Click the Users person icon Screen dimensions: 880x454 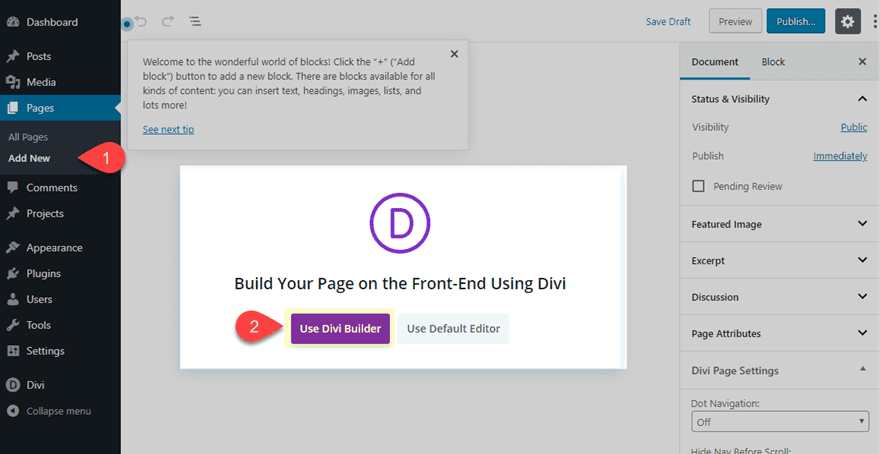click(13, 299)
